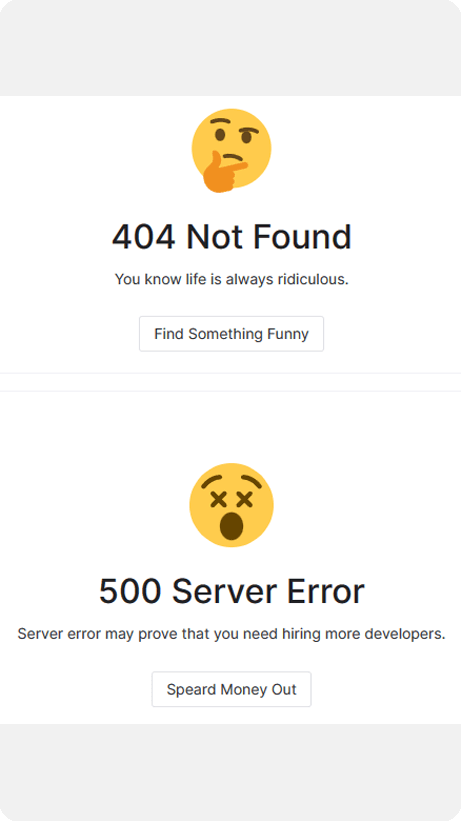Hit the Speard Money Out button

click(231, 689)
